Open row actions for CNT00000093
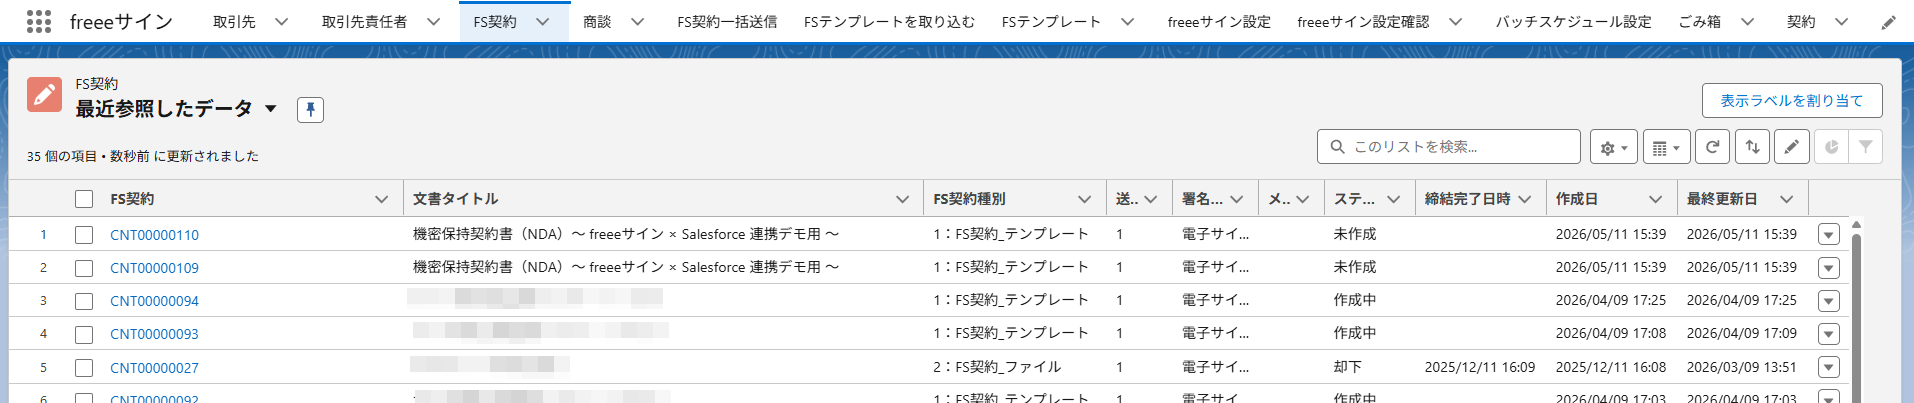The height and width of the screenshot is (403, 1914). coord(1828,334)
